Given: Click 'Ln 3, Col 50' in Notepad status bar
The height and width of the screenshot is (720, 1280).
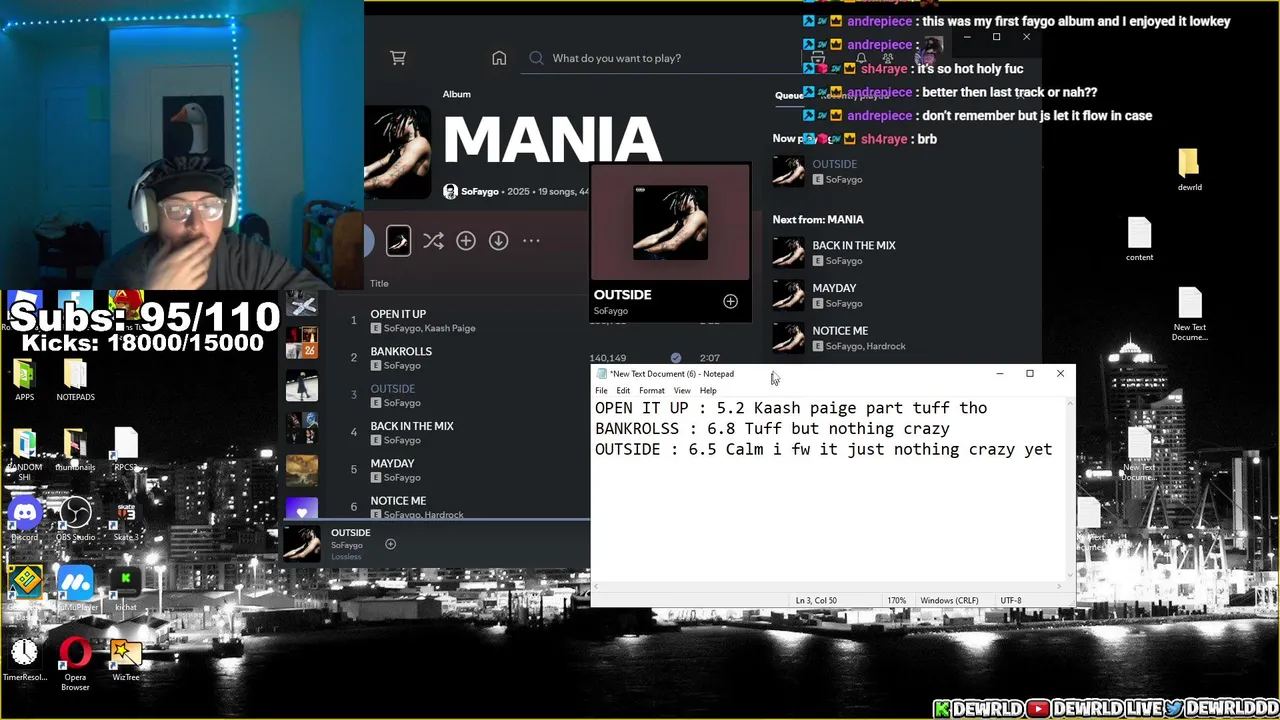Looking at the screenshot, I should [816, 600].
